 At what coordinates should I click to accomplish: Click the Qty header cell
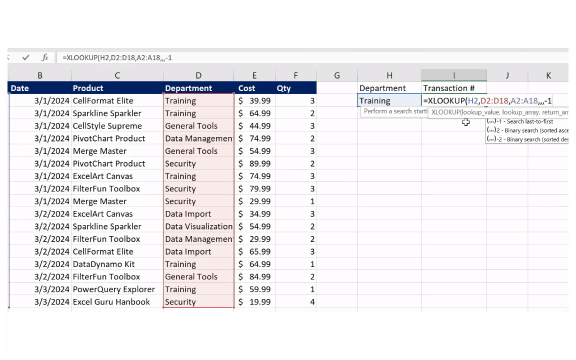296,88
